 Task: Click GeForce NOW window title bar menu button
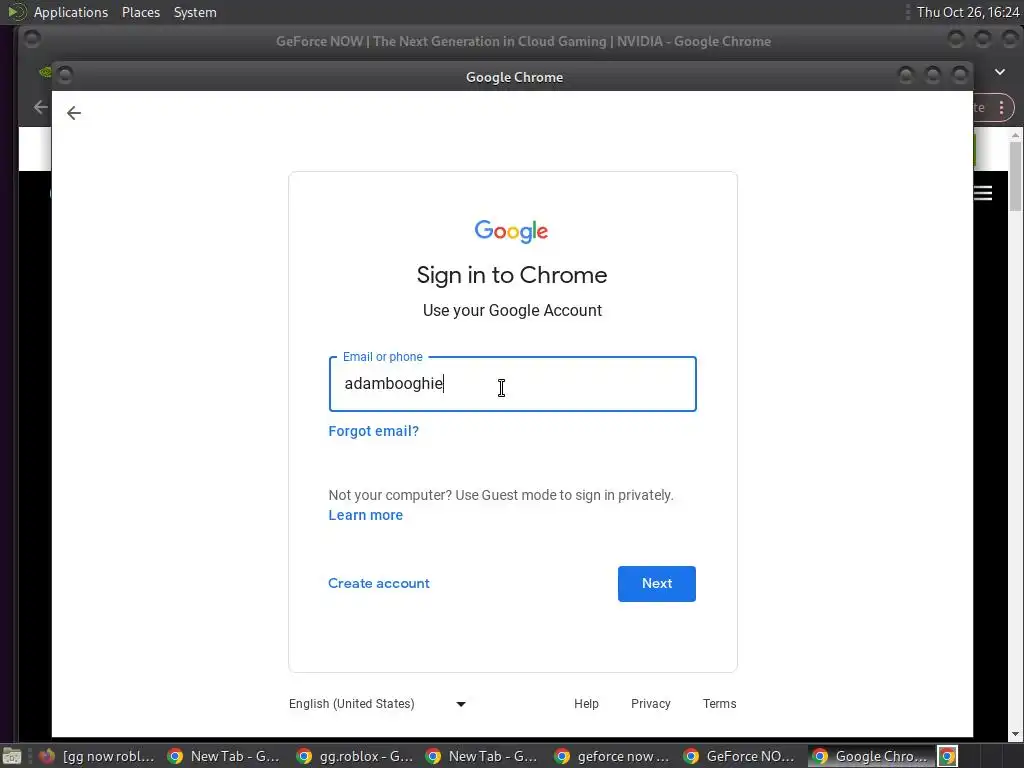[x=31, y=40]
